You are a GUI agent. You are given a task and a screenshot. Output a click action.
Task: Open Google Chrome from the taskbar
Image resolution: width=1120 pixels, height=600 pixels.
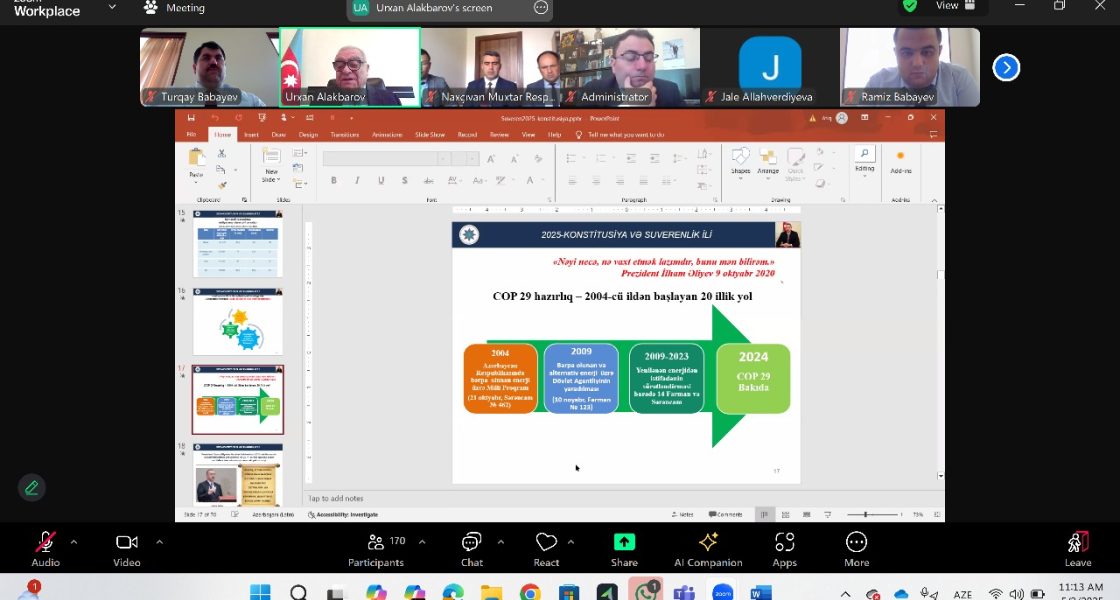(530, 592)
